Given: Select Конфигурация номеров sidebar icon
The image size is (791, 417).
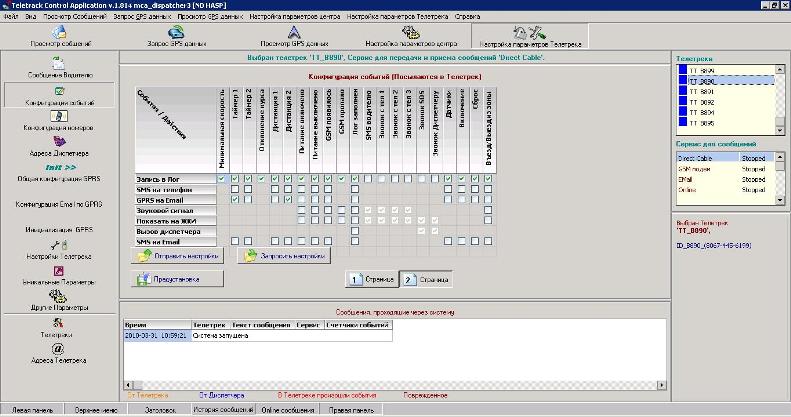Looking at the screenshot, I should click(x=58, y=122).
